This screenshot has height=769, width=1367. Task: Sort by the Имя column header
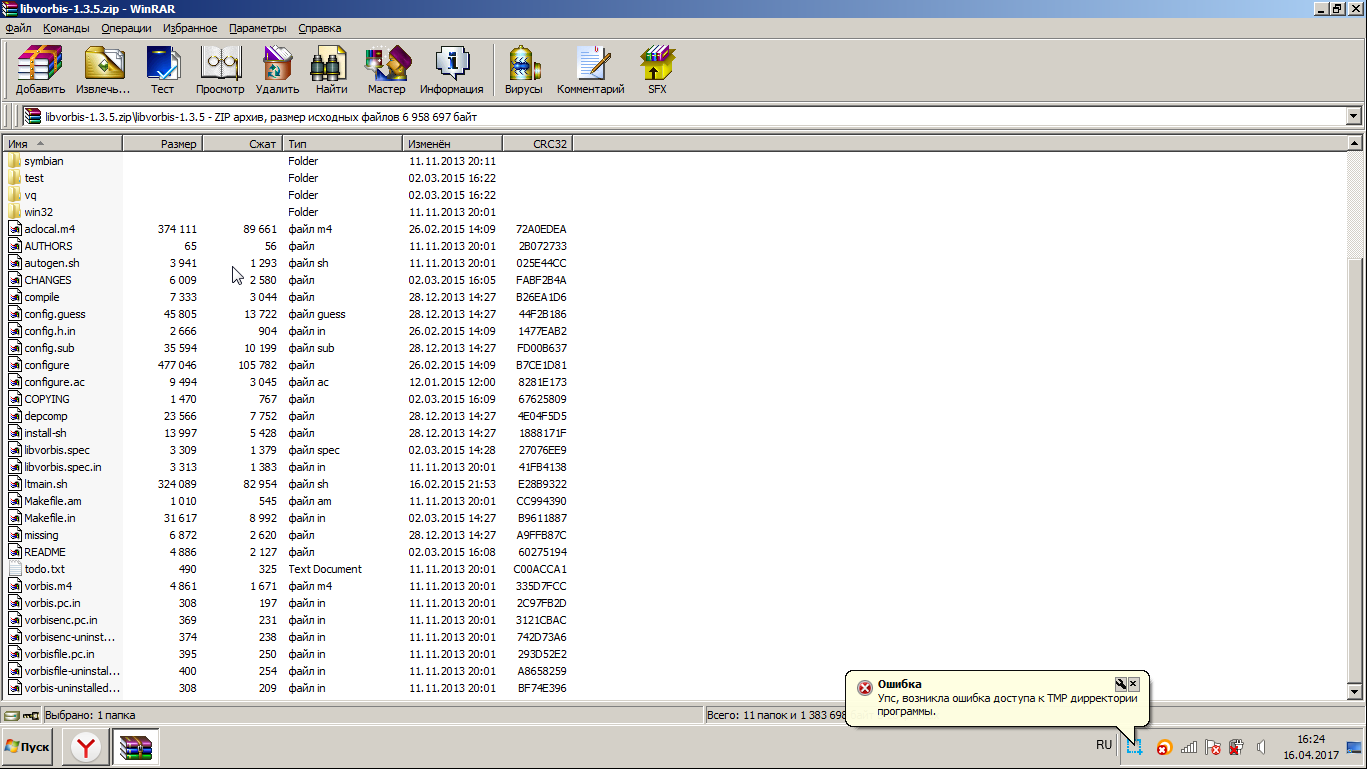pos(62,144)
